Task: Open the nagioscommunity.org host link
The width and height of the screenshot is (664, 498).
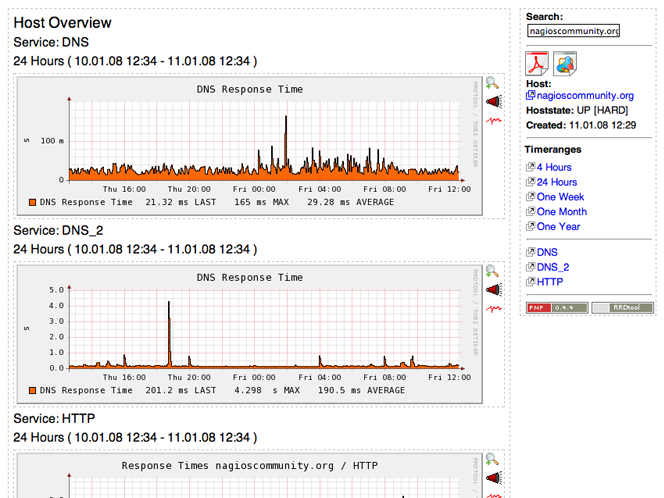Action: [x=585, y=96]
